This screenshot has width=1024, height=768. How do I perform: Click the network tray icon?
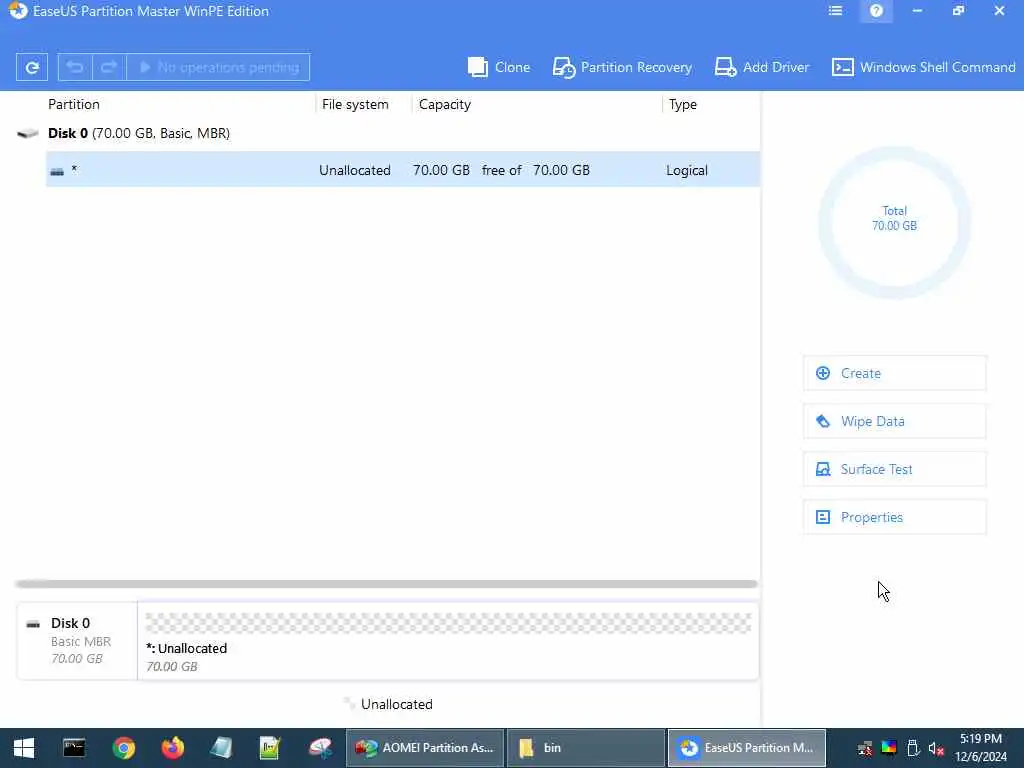[x=865, y=748]
